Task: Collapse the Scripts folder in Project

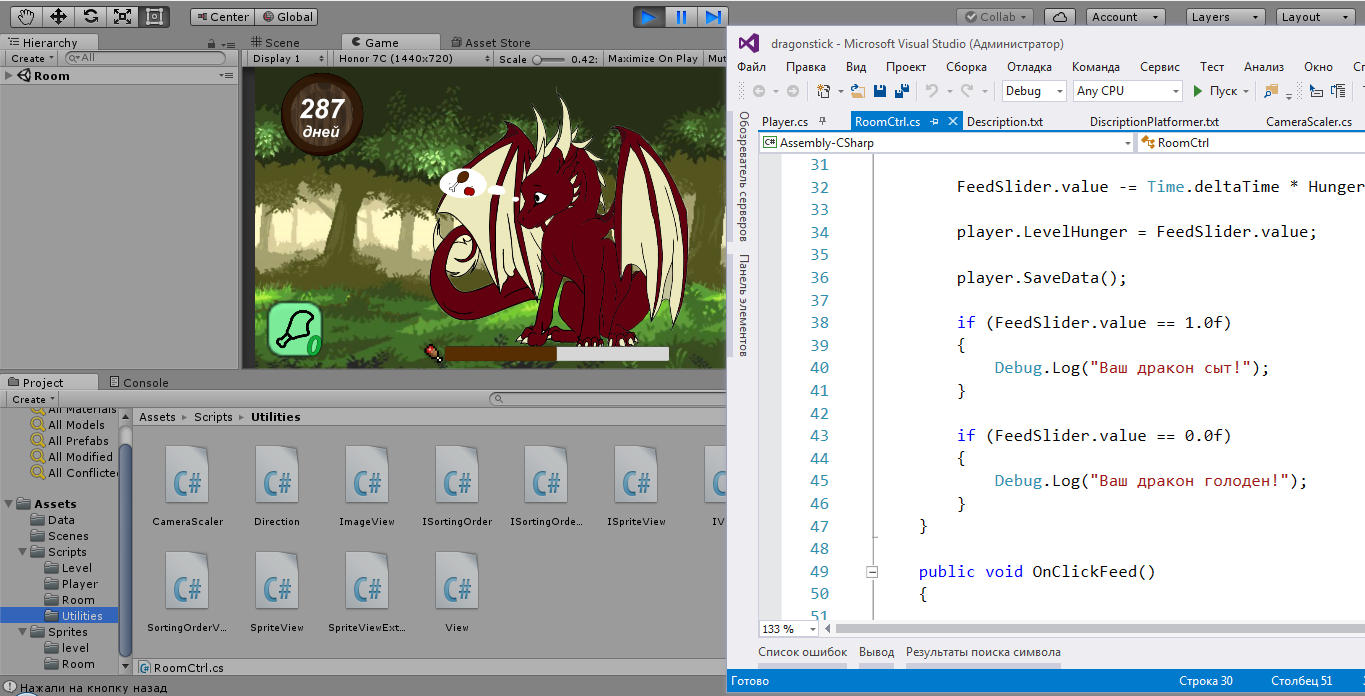Action: click(23, 552)
